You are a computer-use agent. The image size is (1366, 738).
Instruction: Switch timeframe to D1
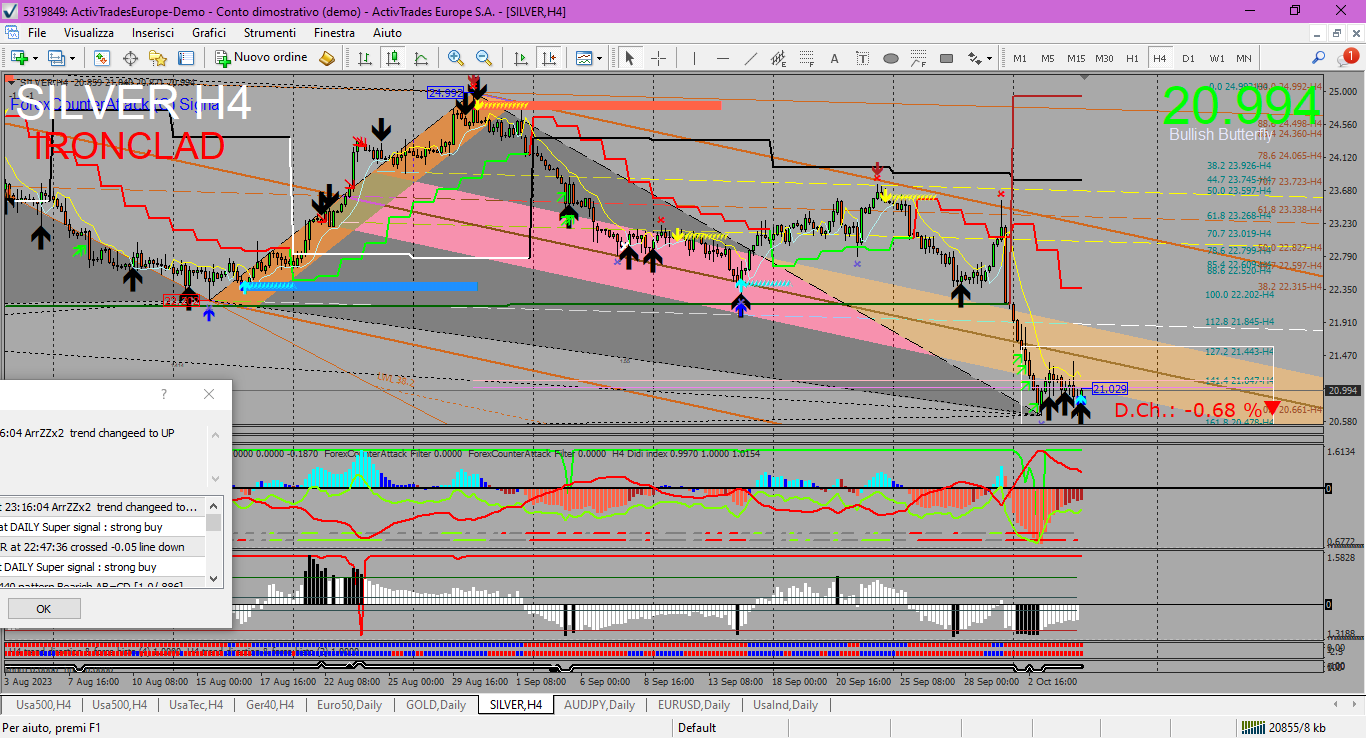pos(1188,58)
